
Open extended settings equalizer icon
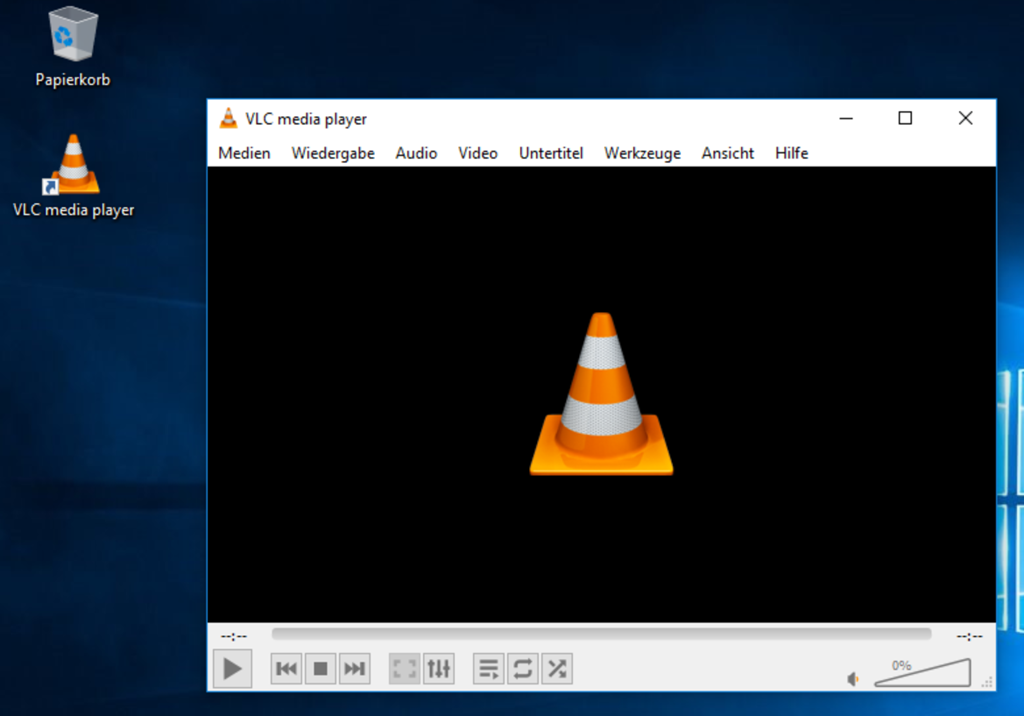[438, 669]
